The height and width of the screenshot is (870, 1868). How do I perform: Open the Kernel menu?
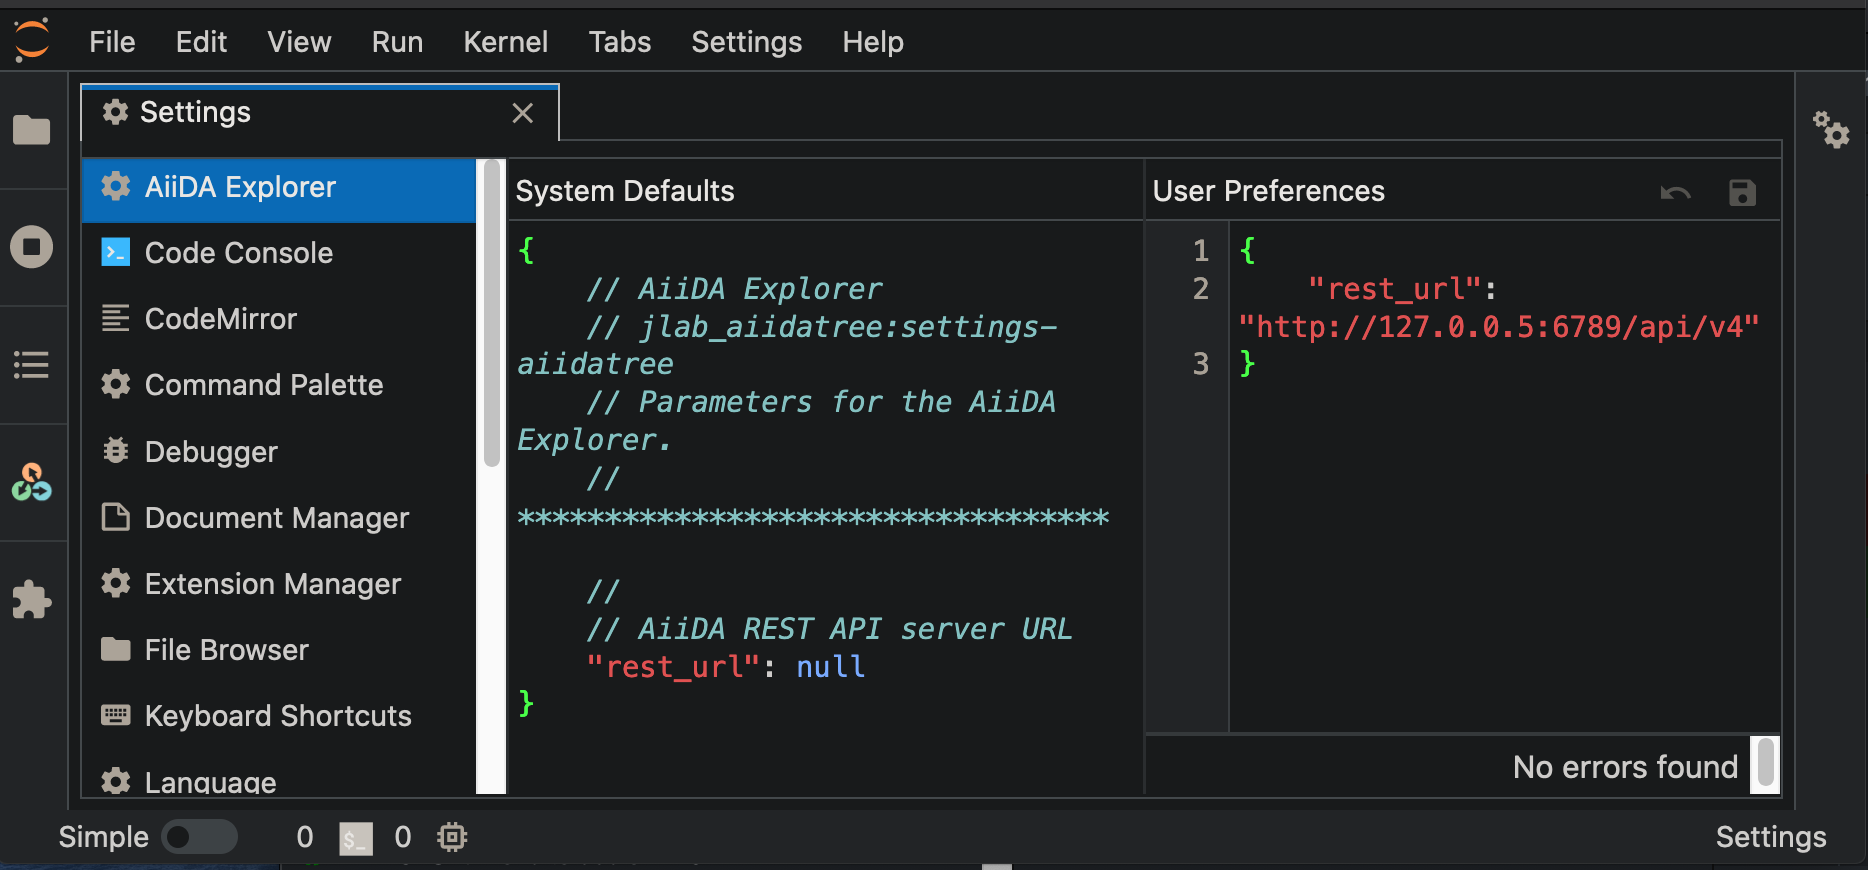[x=505, y=42]
